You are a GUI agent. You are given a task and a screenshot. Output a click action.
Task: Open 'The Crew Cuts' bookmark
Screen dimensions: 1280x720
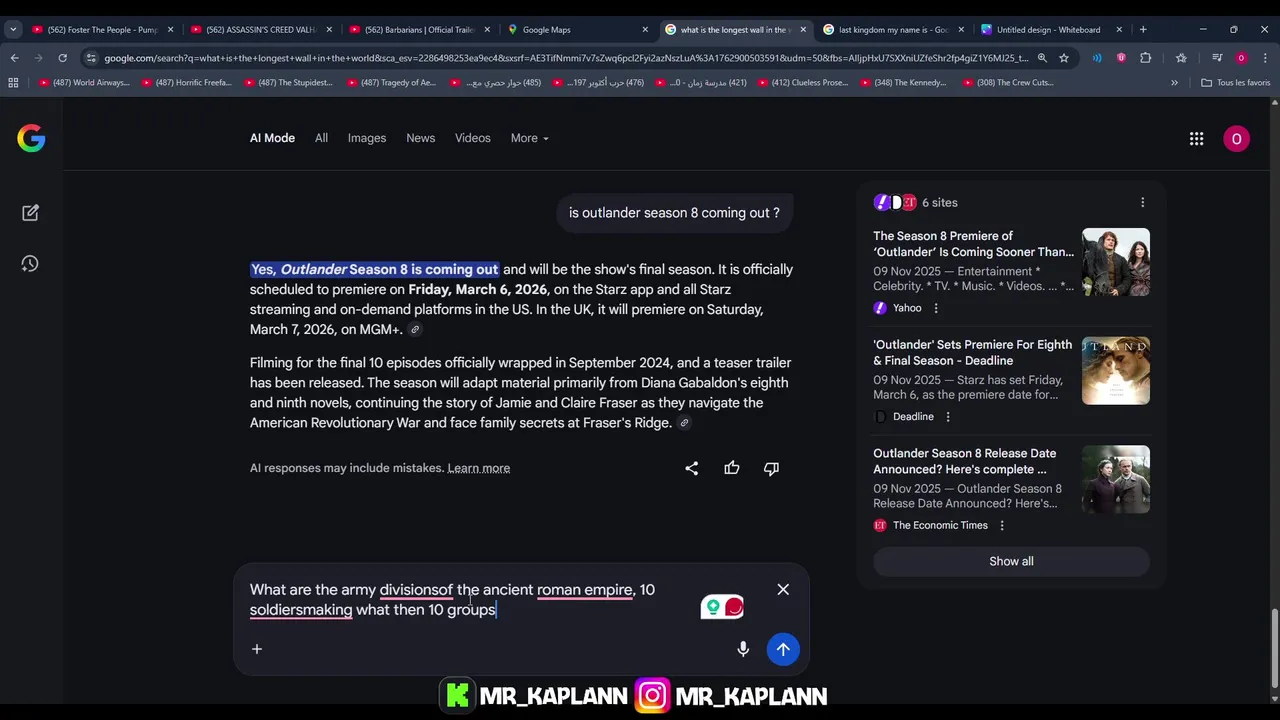pos(1008,83)
